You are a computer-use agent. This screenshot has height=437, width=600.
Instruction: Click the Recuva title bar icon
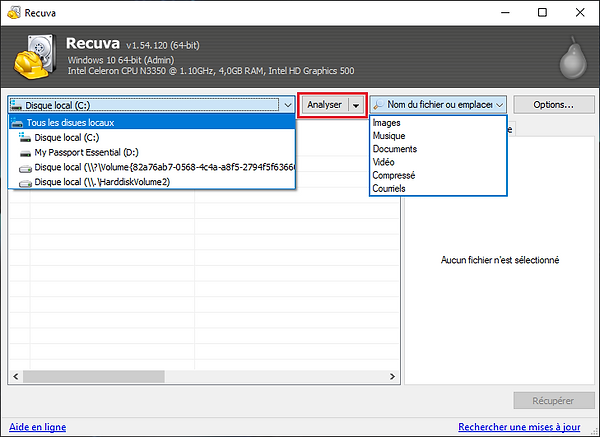point(14,13)
